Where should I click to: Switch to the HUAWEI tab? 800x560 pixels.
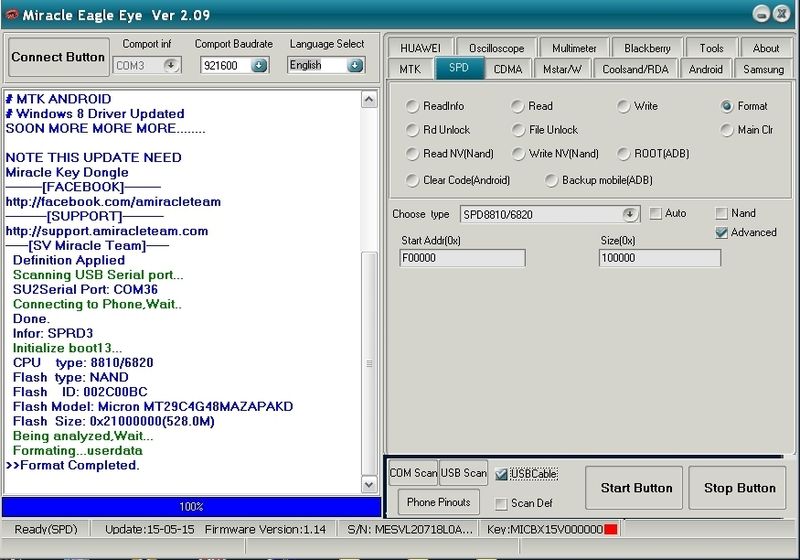tap(420, 48)
